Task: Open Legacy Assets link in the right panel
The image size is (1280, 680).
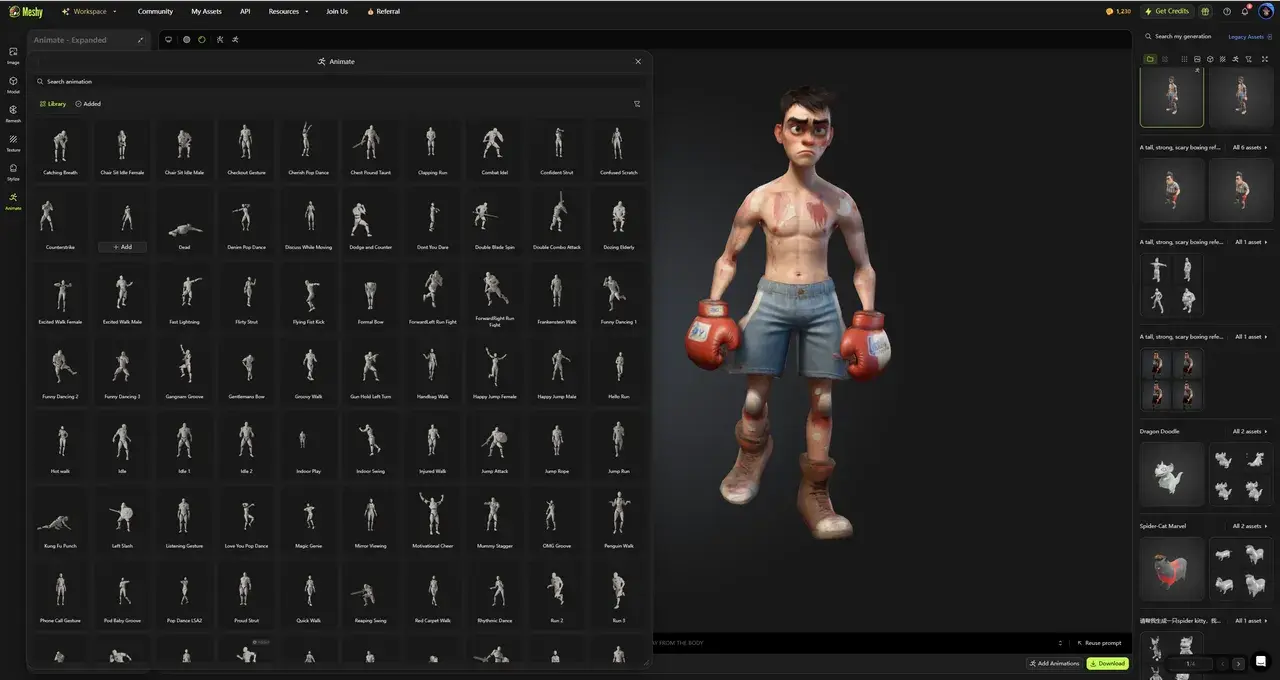Action: click(1243, 36)
